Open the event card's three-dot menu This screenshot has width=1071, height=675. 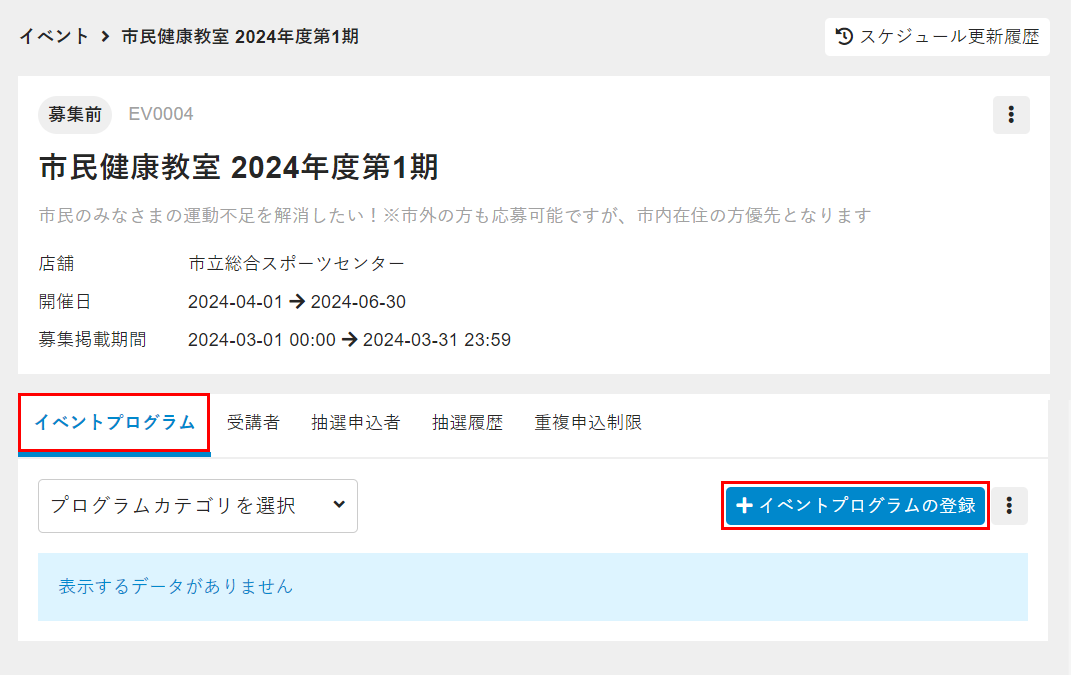click(x=1011, y=115)
